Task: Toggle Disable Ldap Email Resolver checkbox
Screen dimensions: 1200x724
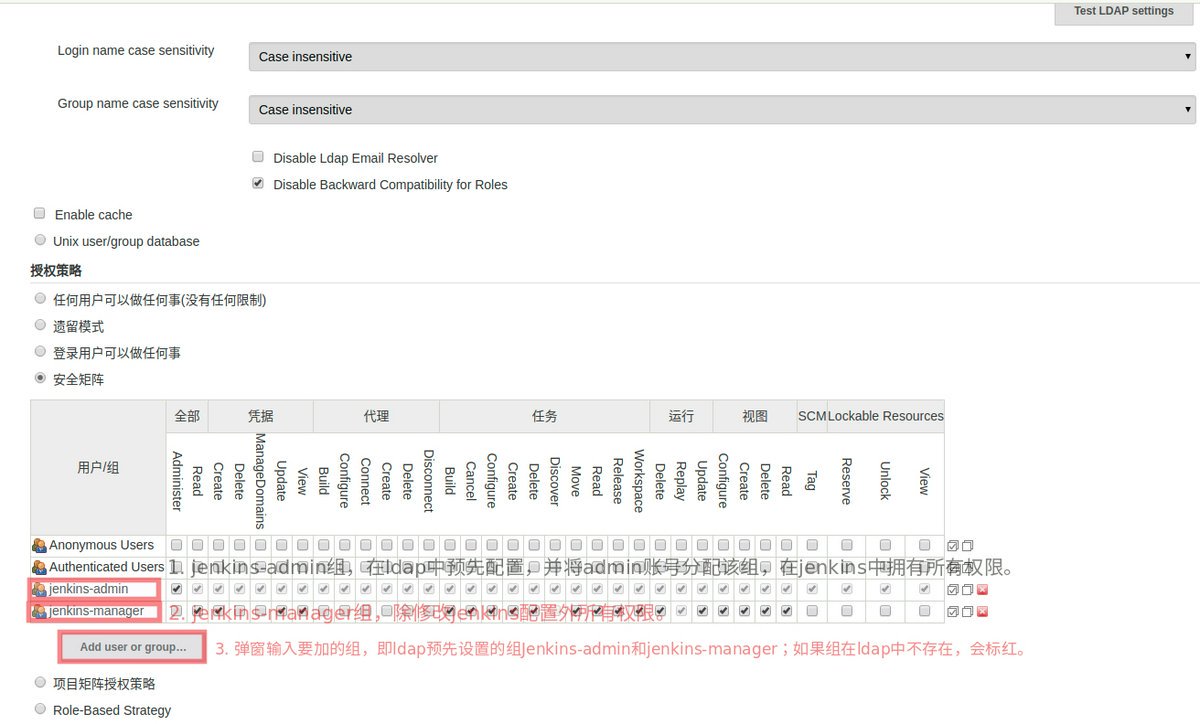Action: click(258, 157)
